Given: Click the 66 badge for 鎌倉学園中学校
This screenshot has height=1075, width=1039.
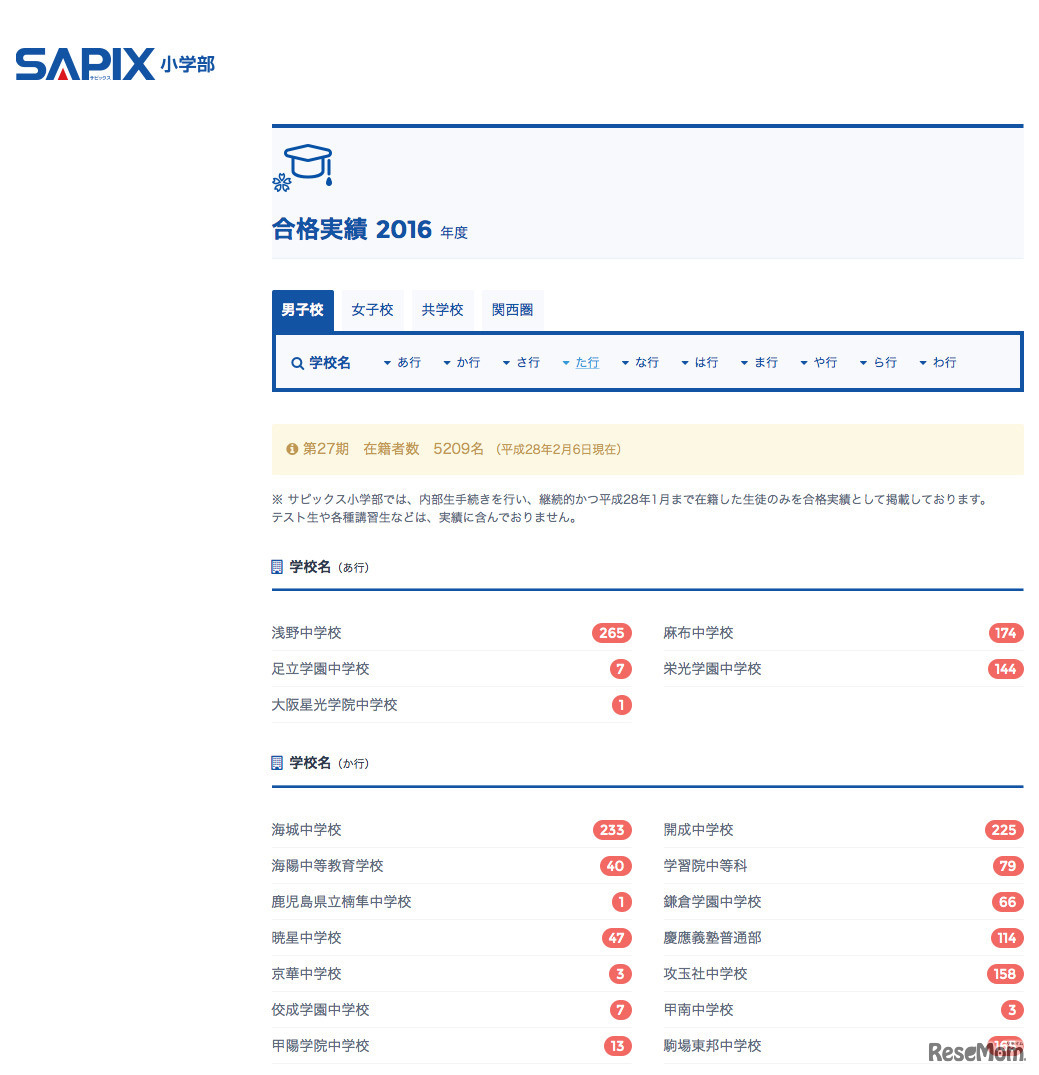Looking at the screenshot, I should [x=1007, y=902].
